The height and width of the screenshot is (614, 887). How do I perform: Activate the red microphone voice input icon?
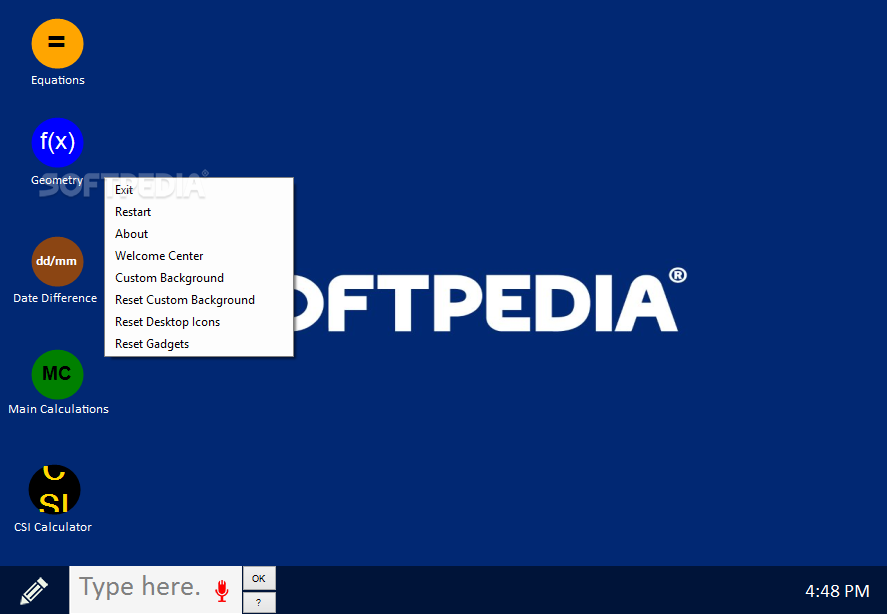pos(222,590)
